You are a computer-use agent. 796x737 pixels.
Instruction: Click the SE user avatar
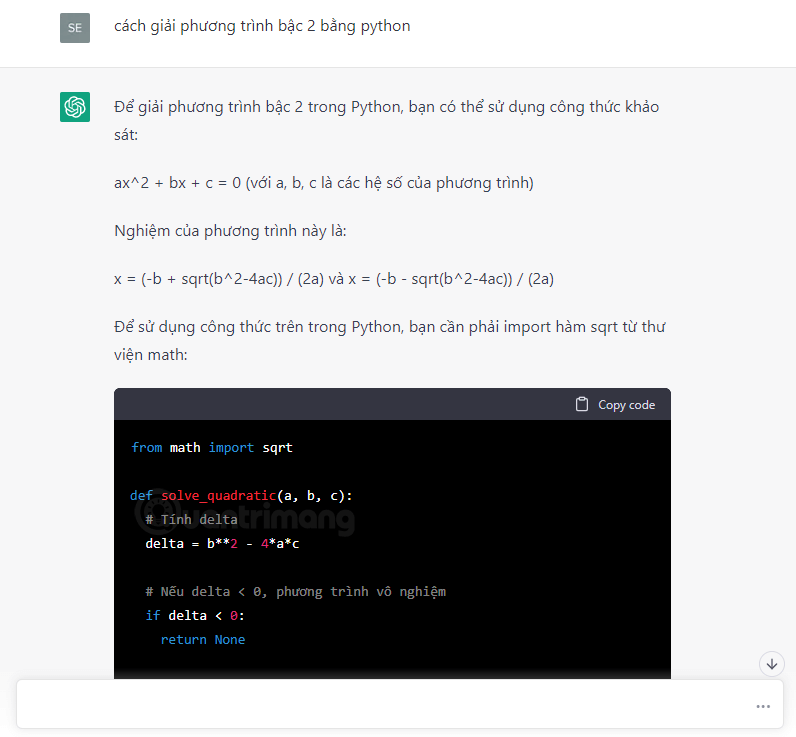coord(75,28)
